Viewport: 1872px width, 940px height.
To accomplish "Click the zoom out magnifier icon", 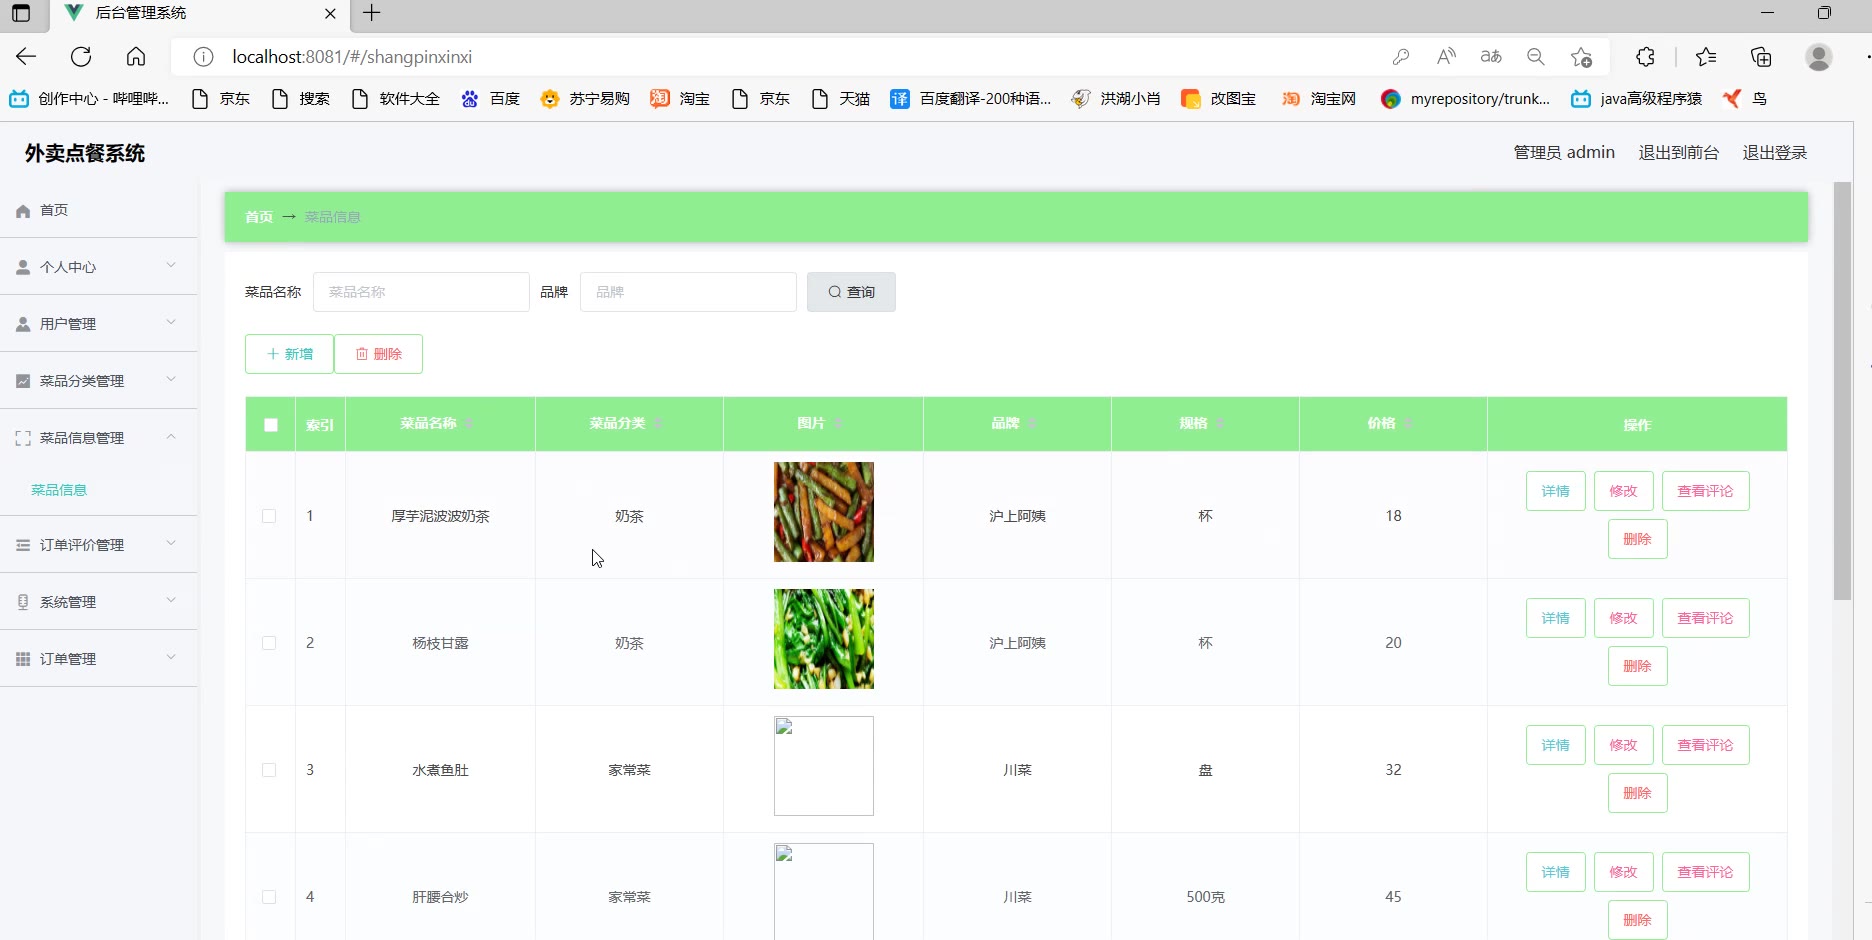I will 1536,57.
